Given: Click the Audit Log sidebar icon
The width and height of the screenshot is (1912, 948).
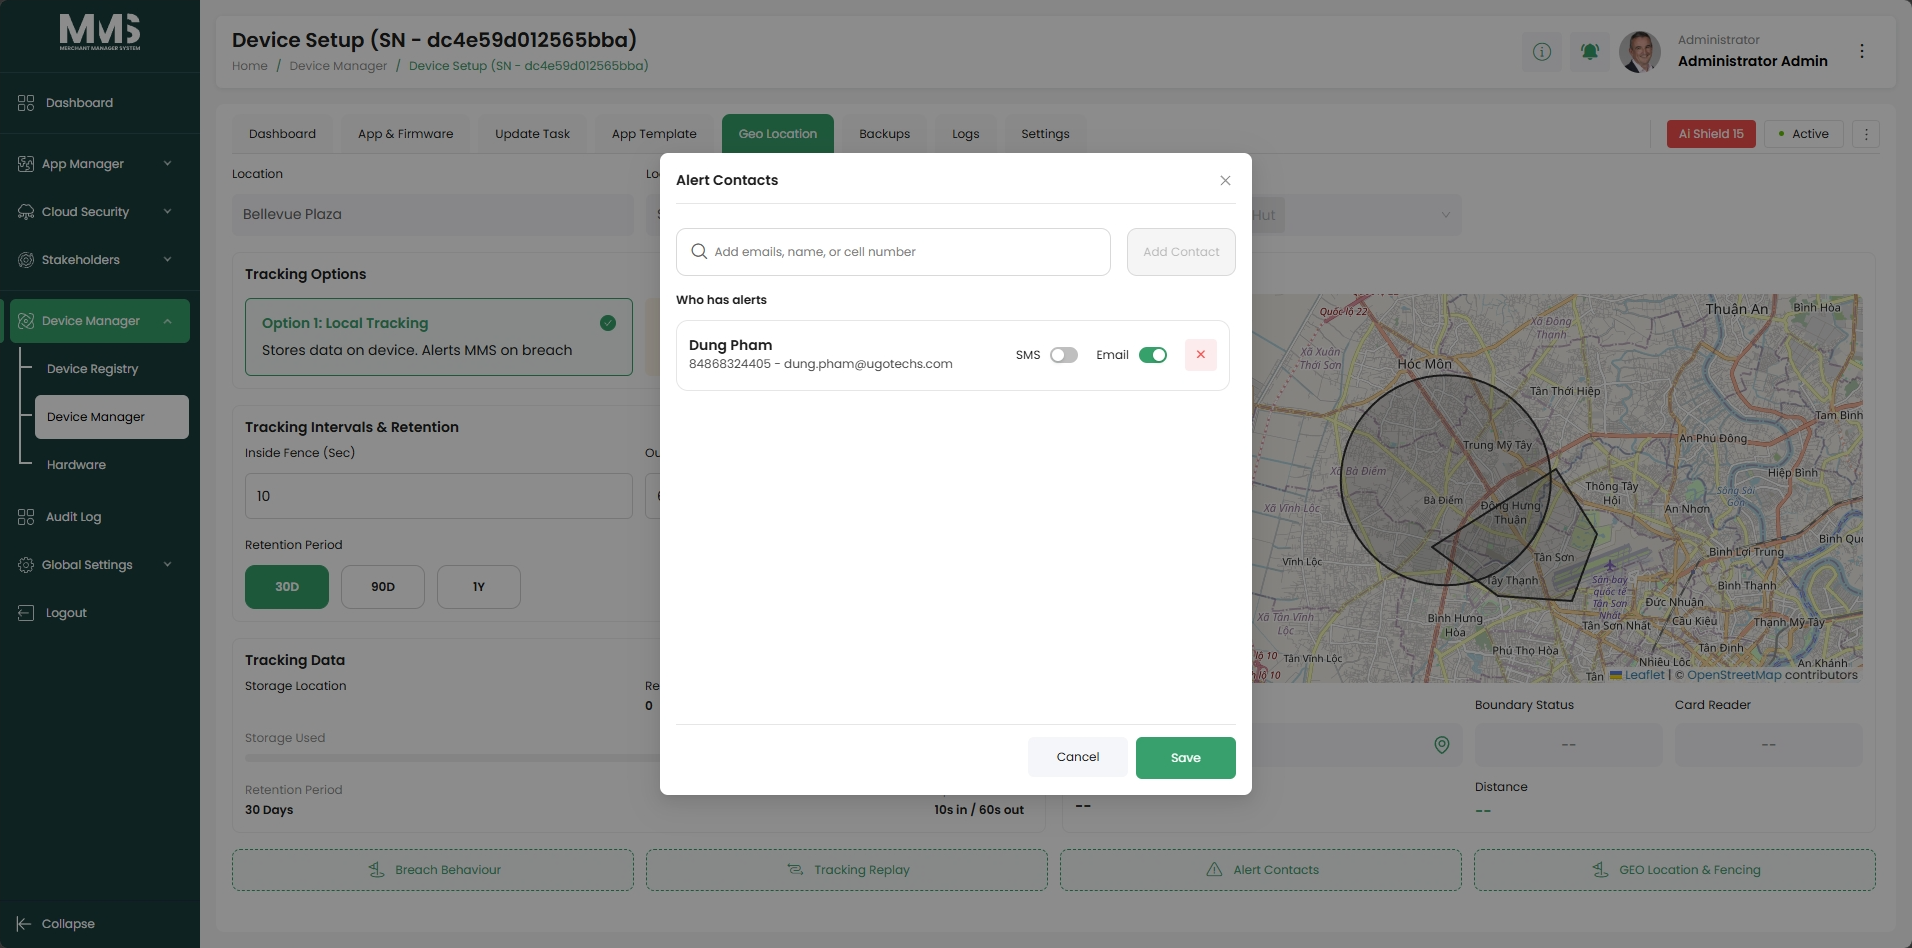Looking at the screenshot, I should pyautogui.click(x=26, y=517).
